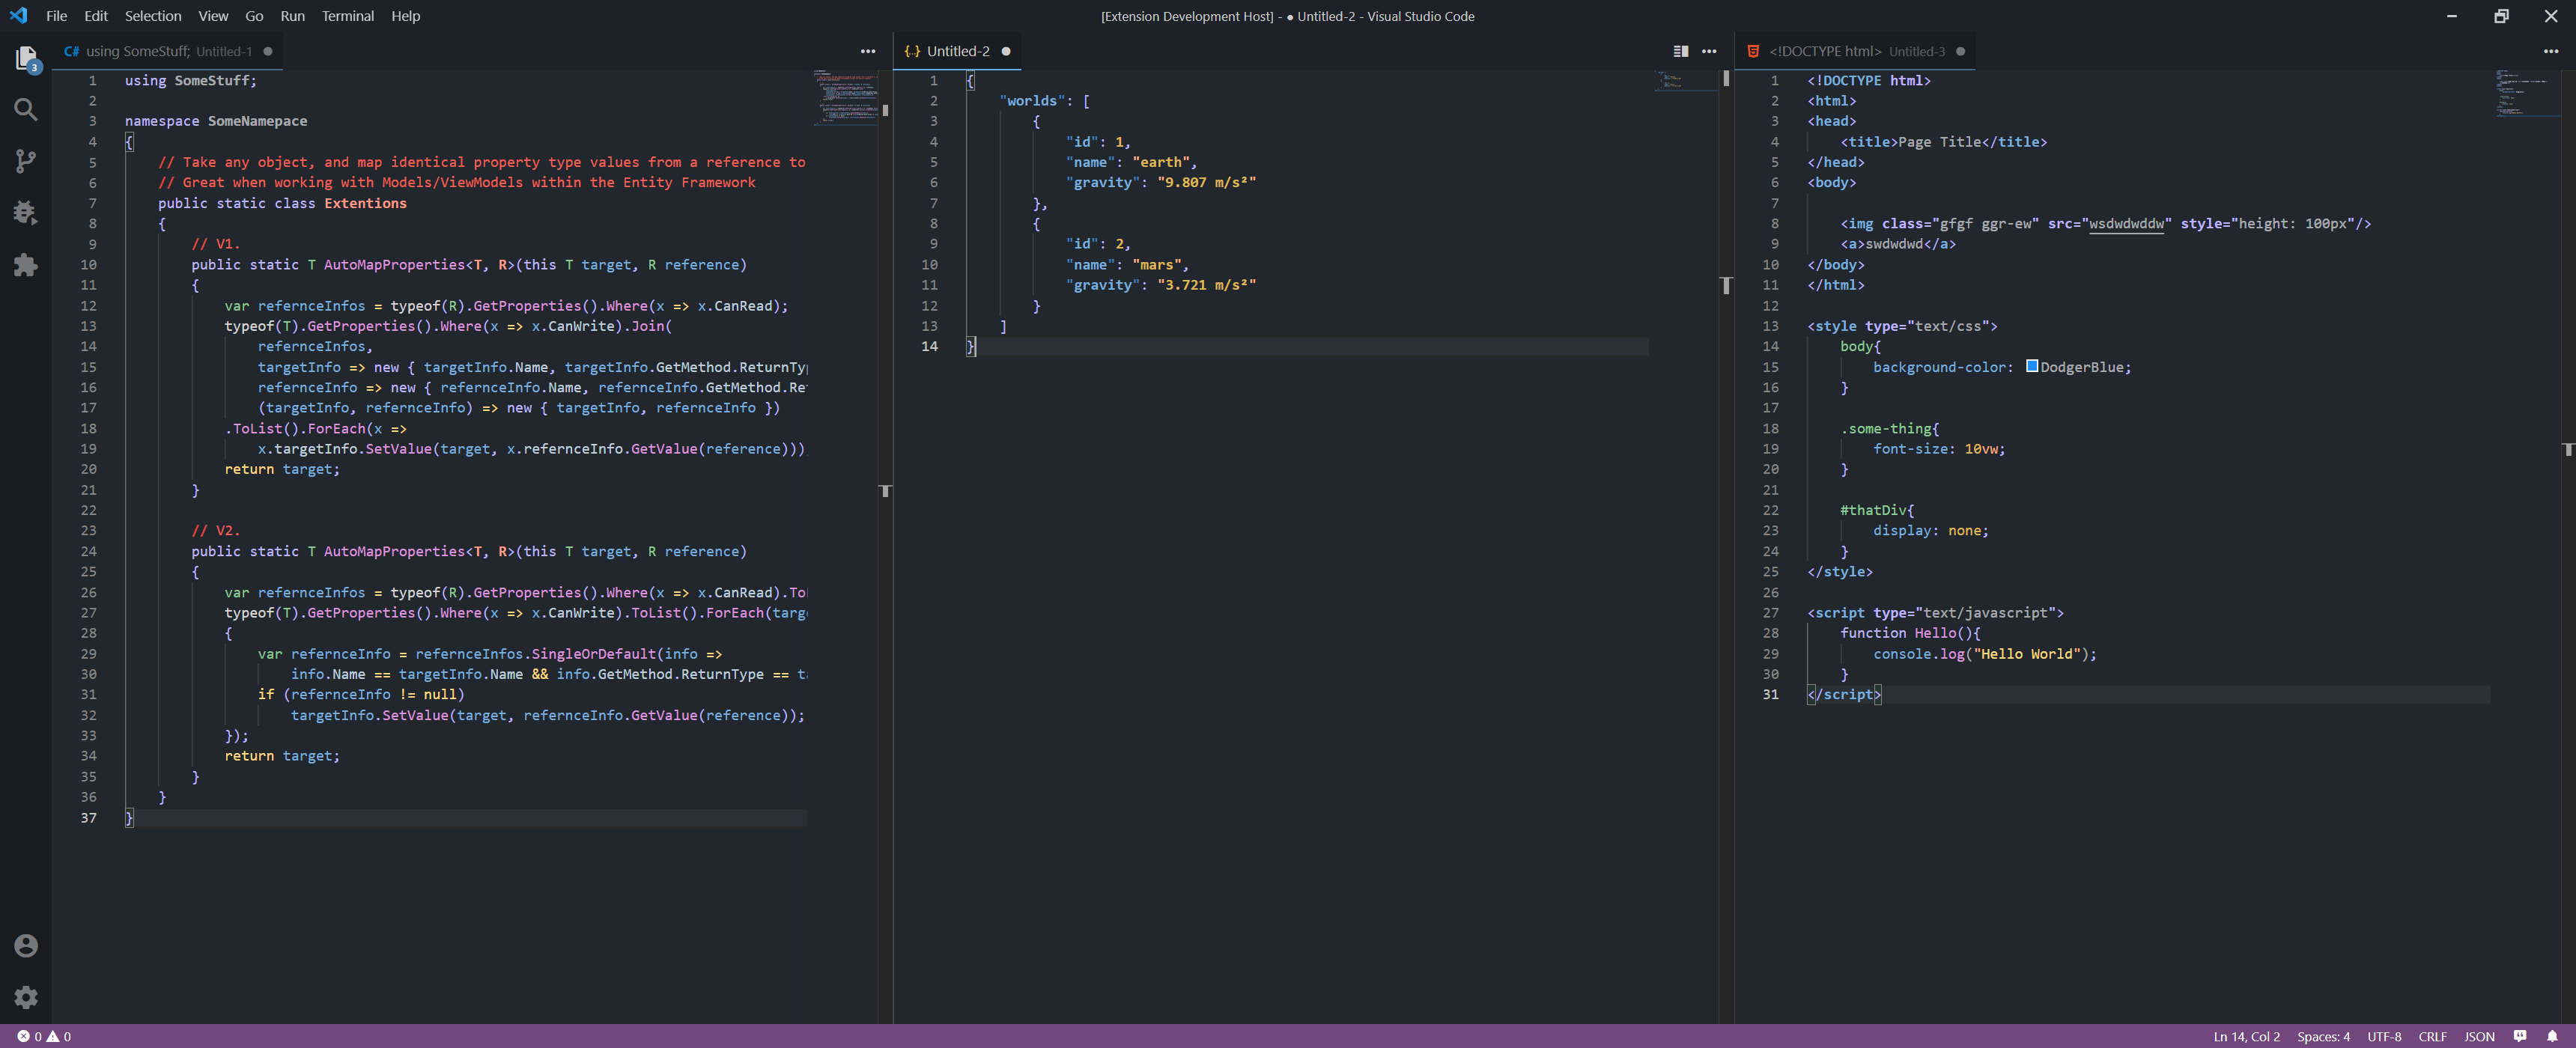Click the feedback icon in status bar
Viewport: 2576px width, 1048px height.
pos(2519,1036)
